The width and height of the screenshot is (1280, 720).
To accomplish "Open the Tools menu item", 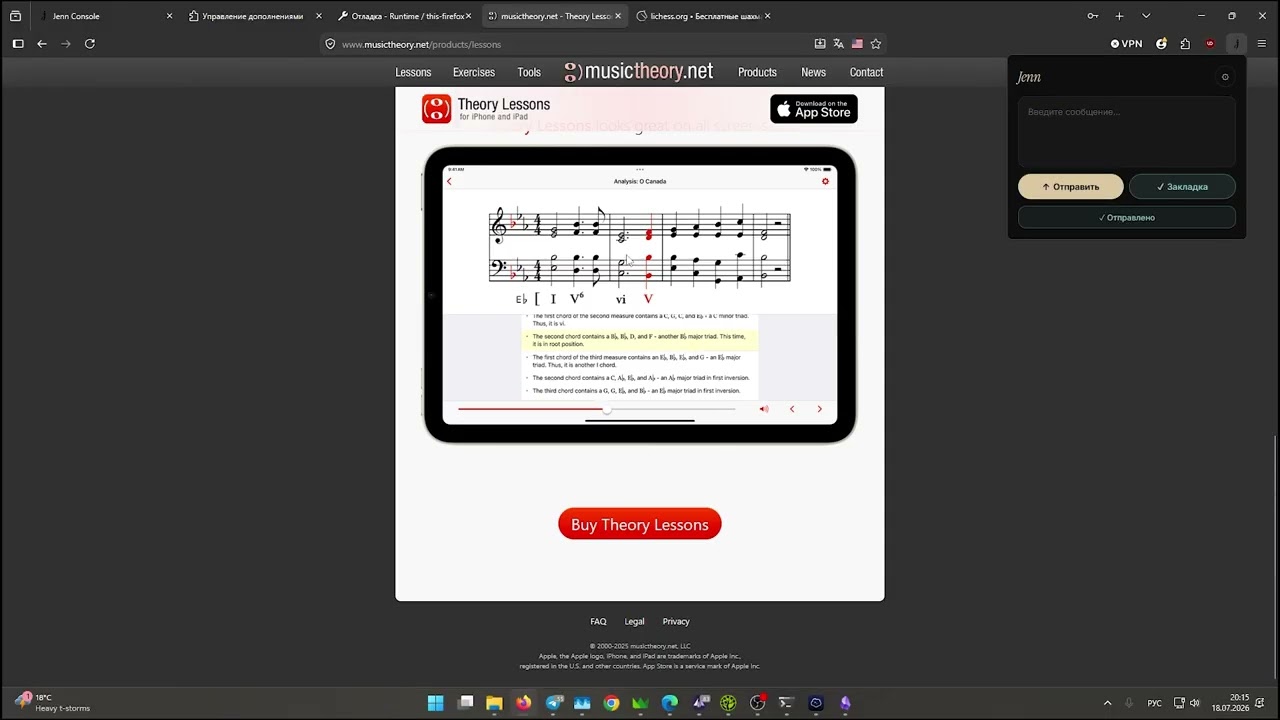I will [529, 72].
